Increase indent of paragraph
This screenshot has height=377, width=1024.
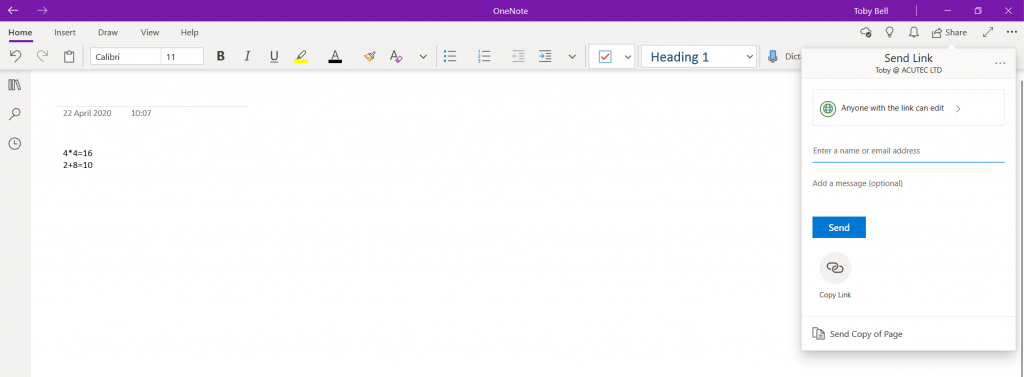coord(545,57)
